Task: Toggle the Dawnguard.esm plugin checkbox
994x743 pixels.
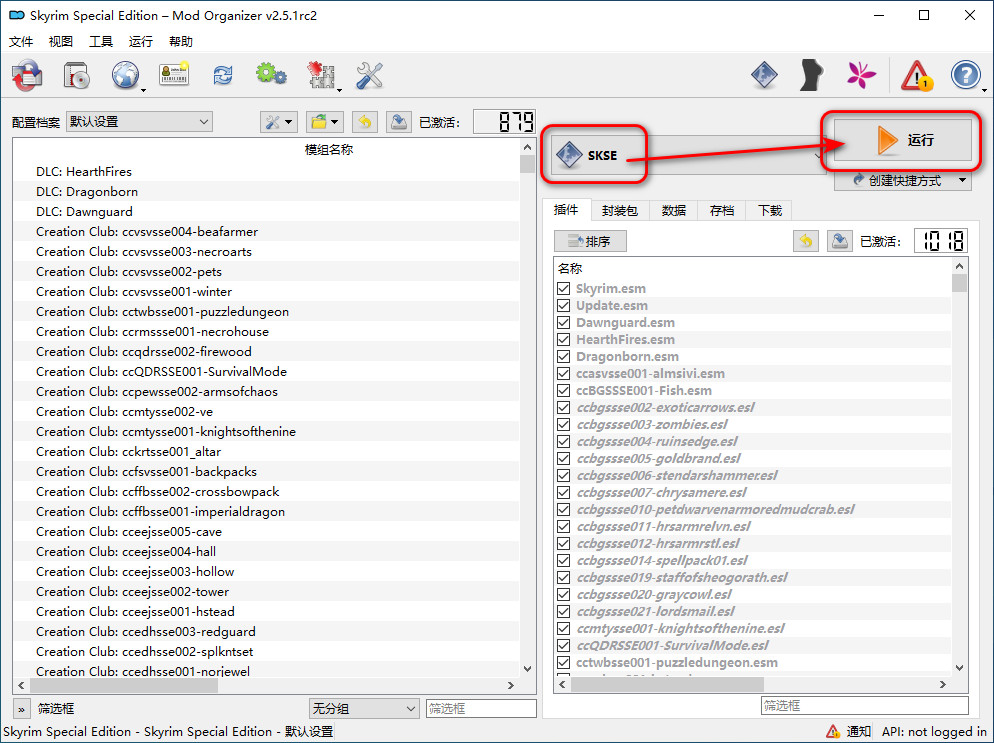Action: pos(563,323)
